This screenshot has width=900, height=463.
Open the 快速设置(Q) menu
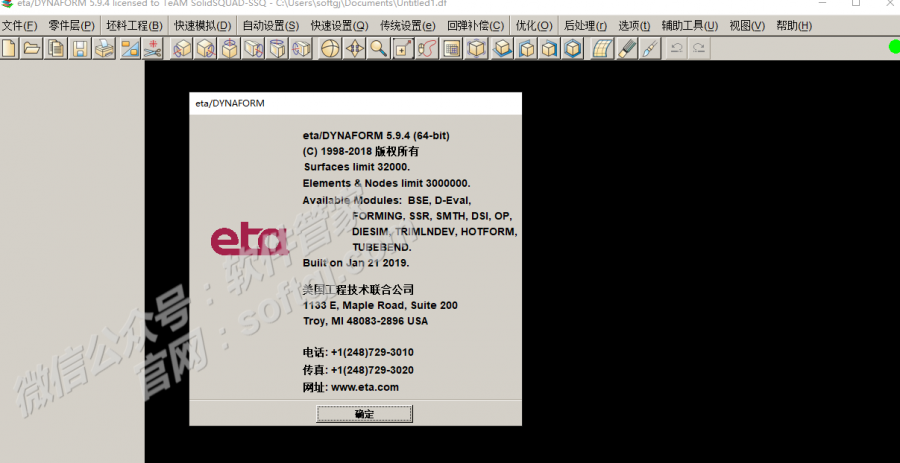click(x=340, y=26)
